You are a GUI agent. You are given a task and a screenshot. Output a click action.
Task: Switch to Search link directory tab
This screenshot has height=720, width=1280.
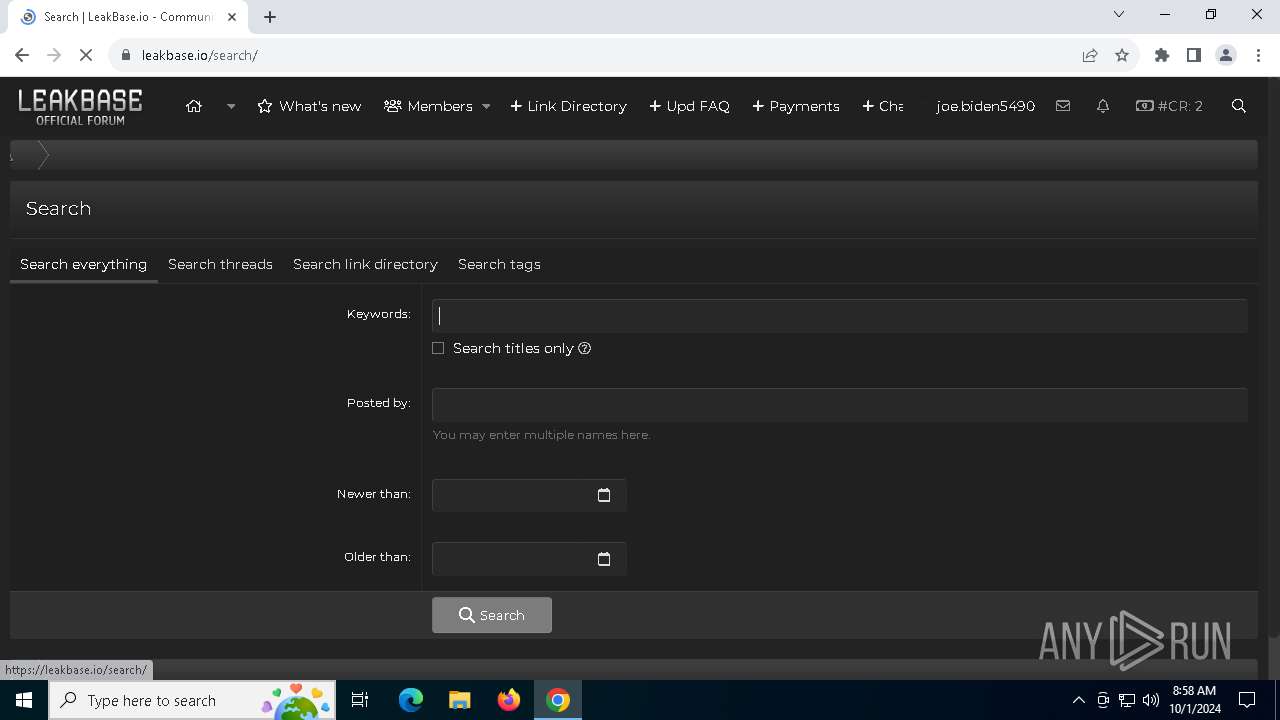click(365, 264)
